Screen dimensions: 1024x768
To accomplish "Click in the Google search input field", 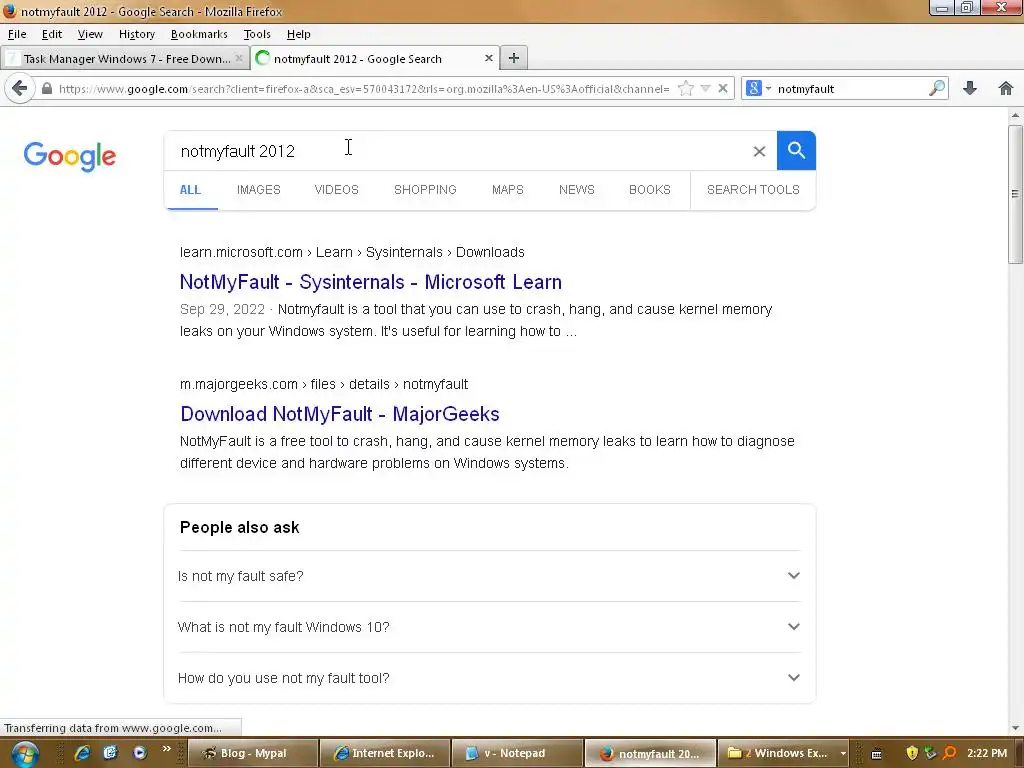I will point(457,151).
